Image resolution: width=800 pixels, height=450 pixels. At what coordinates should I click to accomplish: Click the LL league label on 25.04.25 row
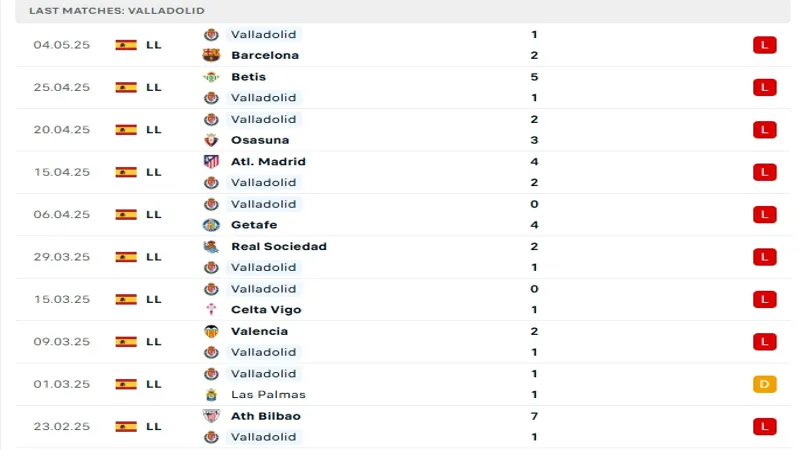(x=153, y=87)
